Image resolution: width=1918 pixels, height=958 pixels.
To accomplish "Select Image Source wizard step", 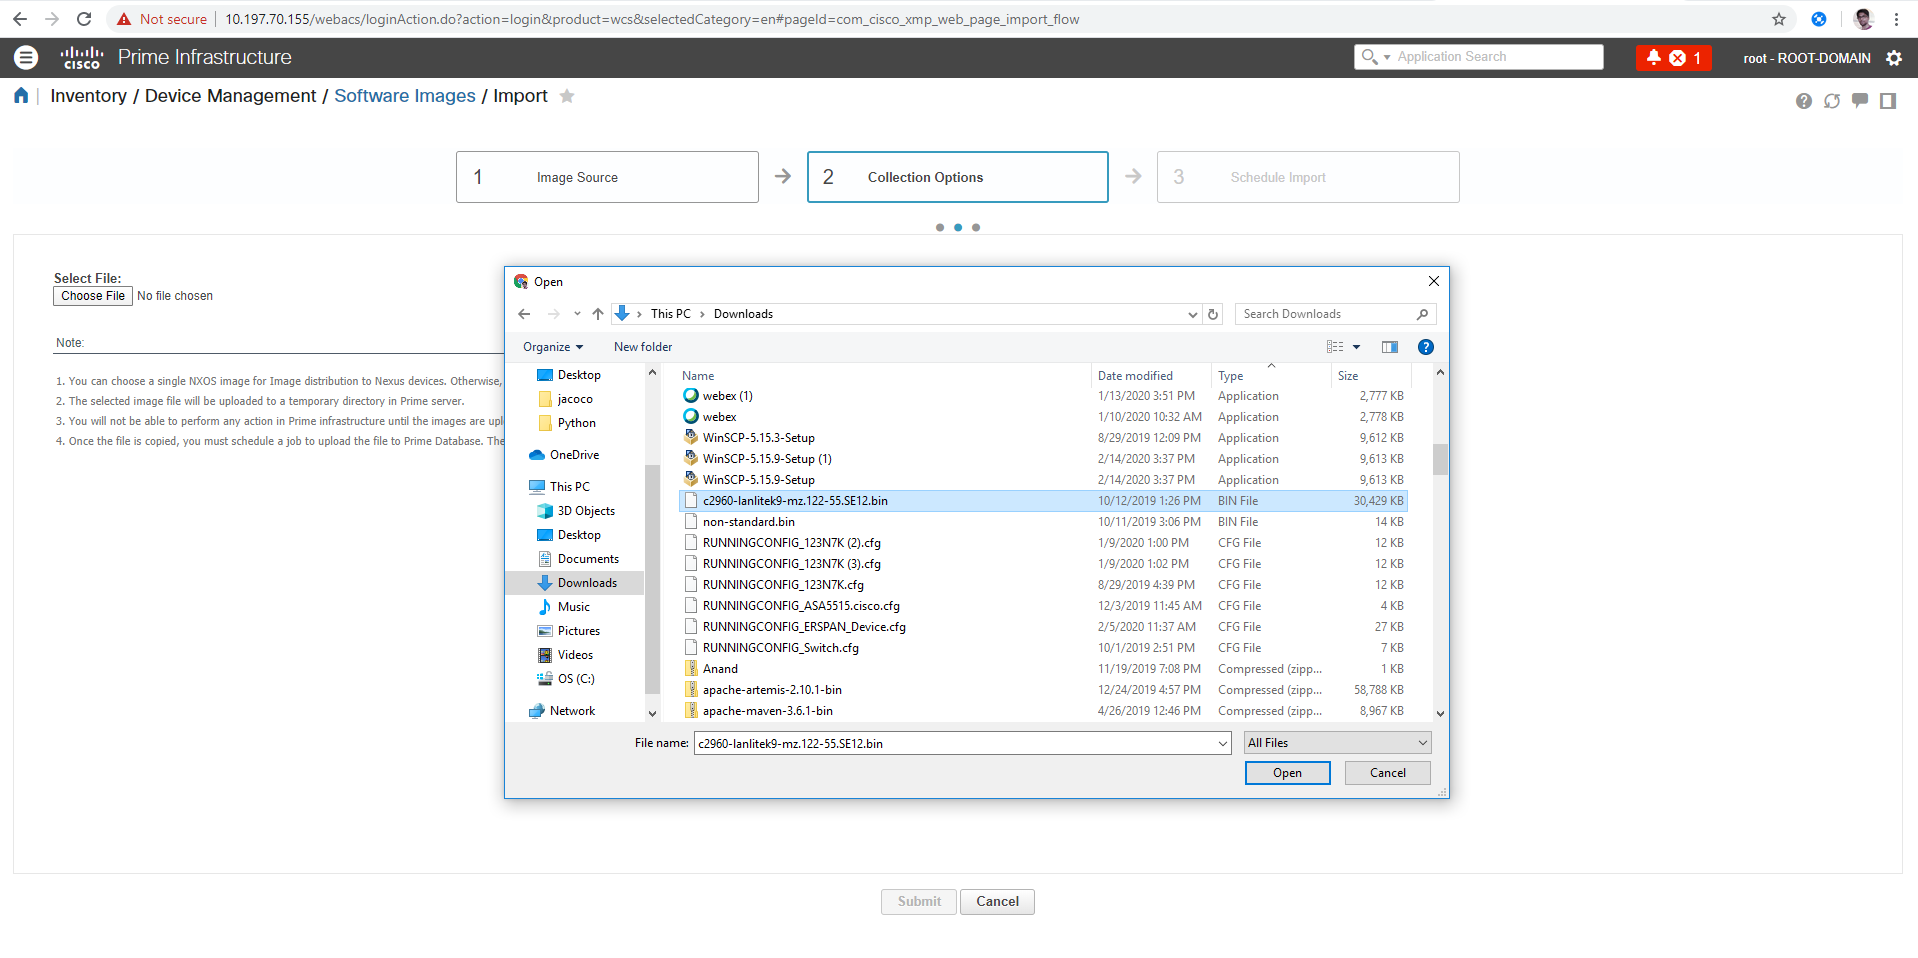I will pyautogui.click(x=607, y=177).
